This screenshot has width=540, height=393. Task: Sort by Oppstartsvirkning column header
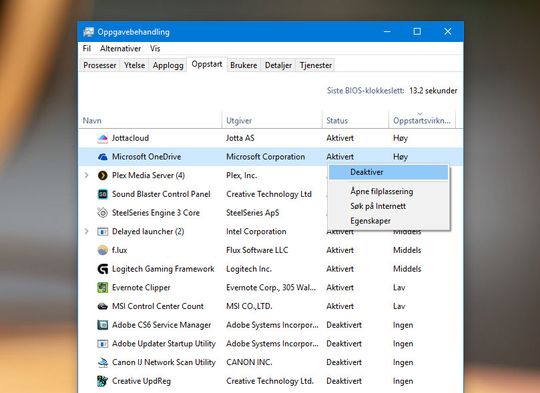(422, 121)
